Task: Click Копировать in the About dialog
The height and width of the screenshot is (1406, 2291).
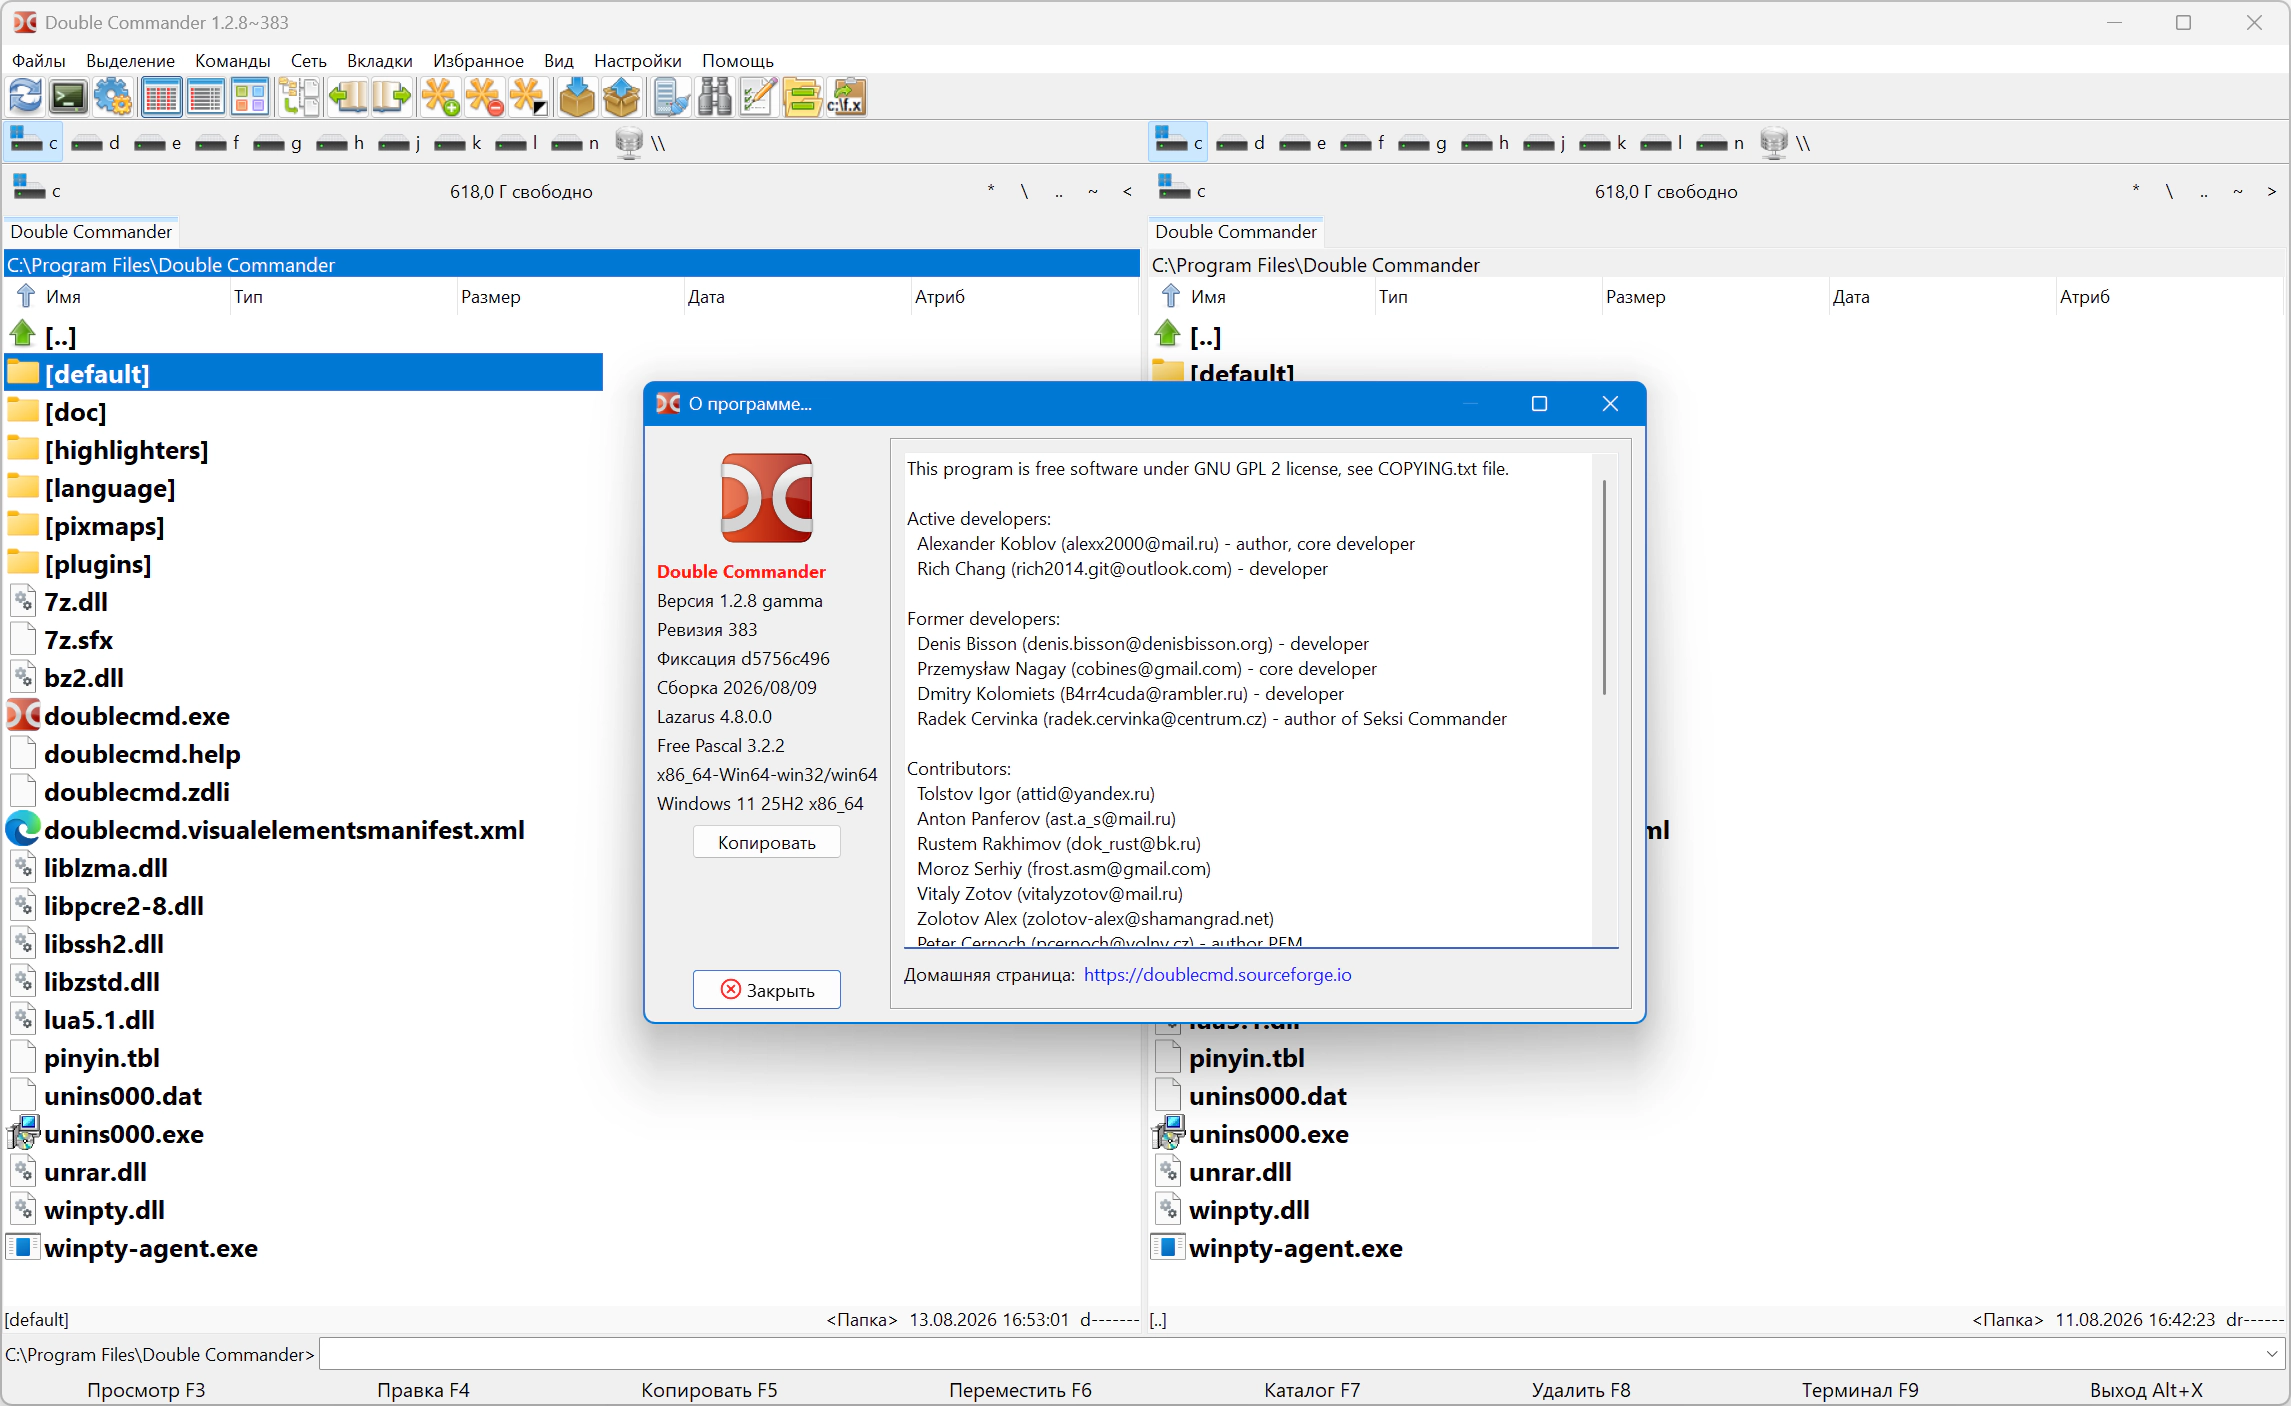Action: [767, 842]
